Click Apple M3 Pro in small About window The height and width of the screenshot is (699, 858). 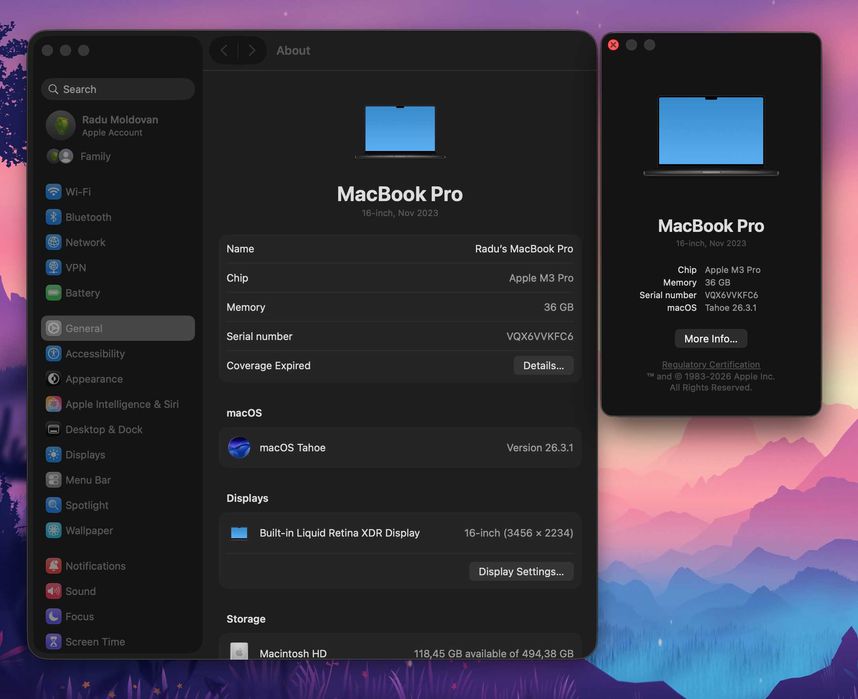pos(732,270)
